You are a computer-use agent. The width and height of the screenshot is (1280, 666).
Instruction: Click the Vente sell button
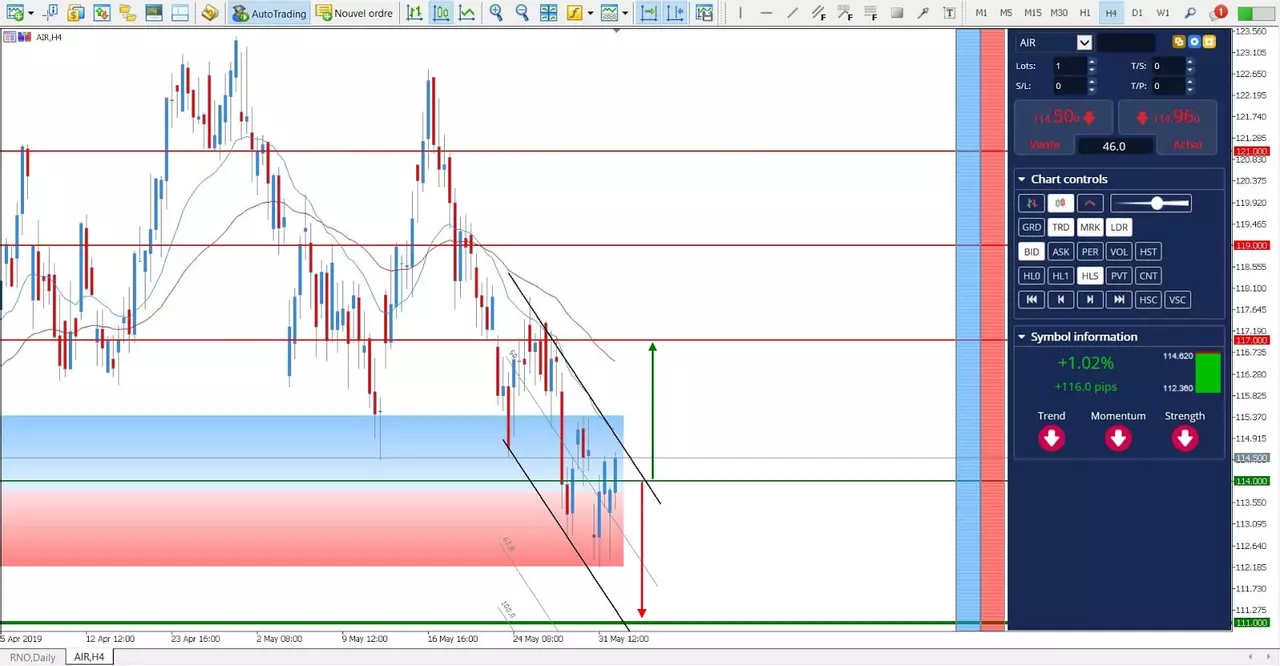click(x=1044, y=145)
